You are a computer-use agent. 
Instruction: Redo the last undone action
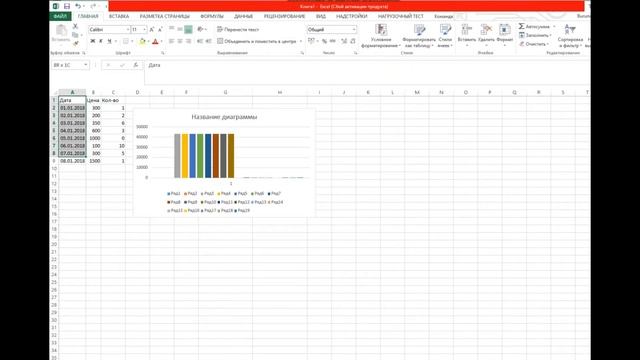point(93,6)
